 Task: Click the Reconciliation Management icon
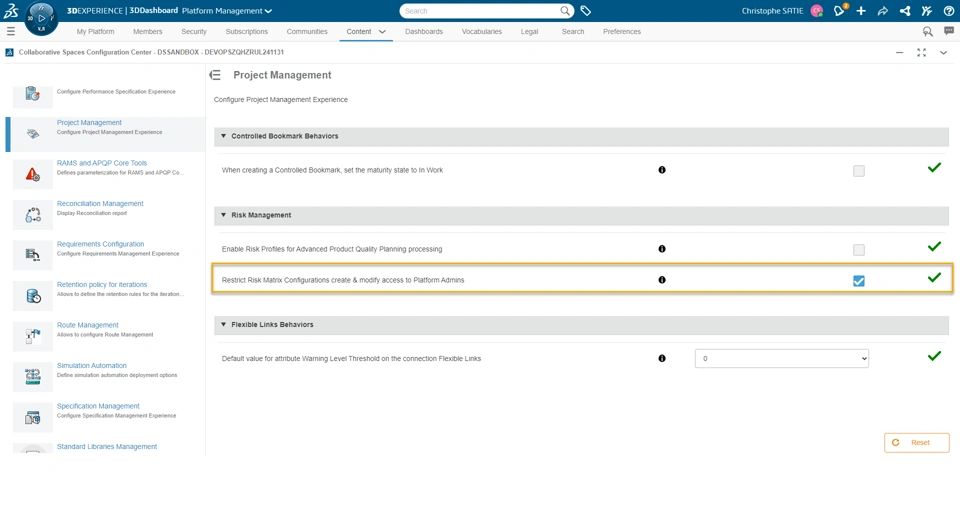[x=32, y=215]
